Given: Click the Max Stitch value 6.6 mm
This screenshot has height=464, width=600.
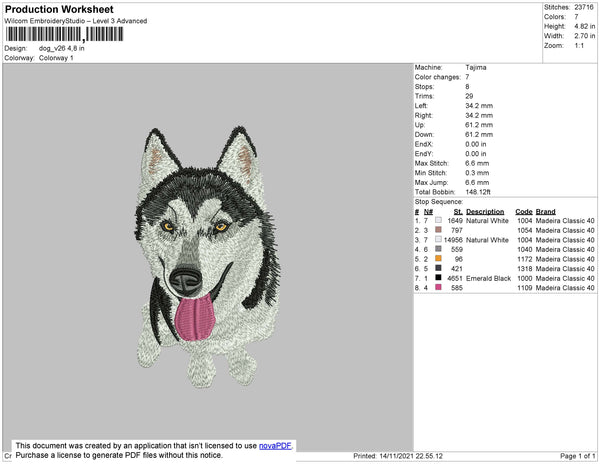Looking at the screenshot, I should point(477,163).
